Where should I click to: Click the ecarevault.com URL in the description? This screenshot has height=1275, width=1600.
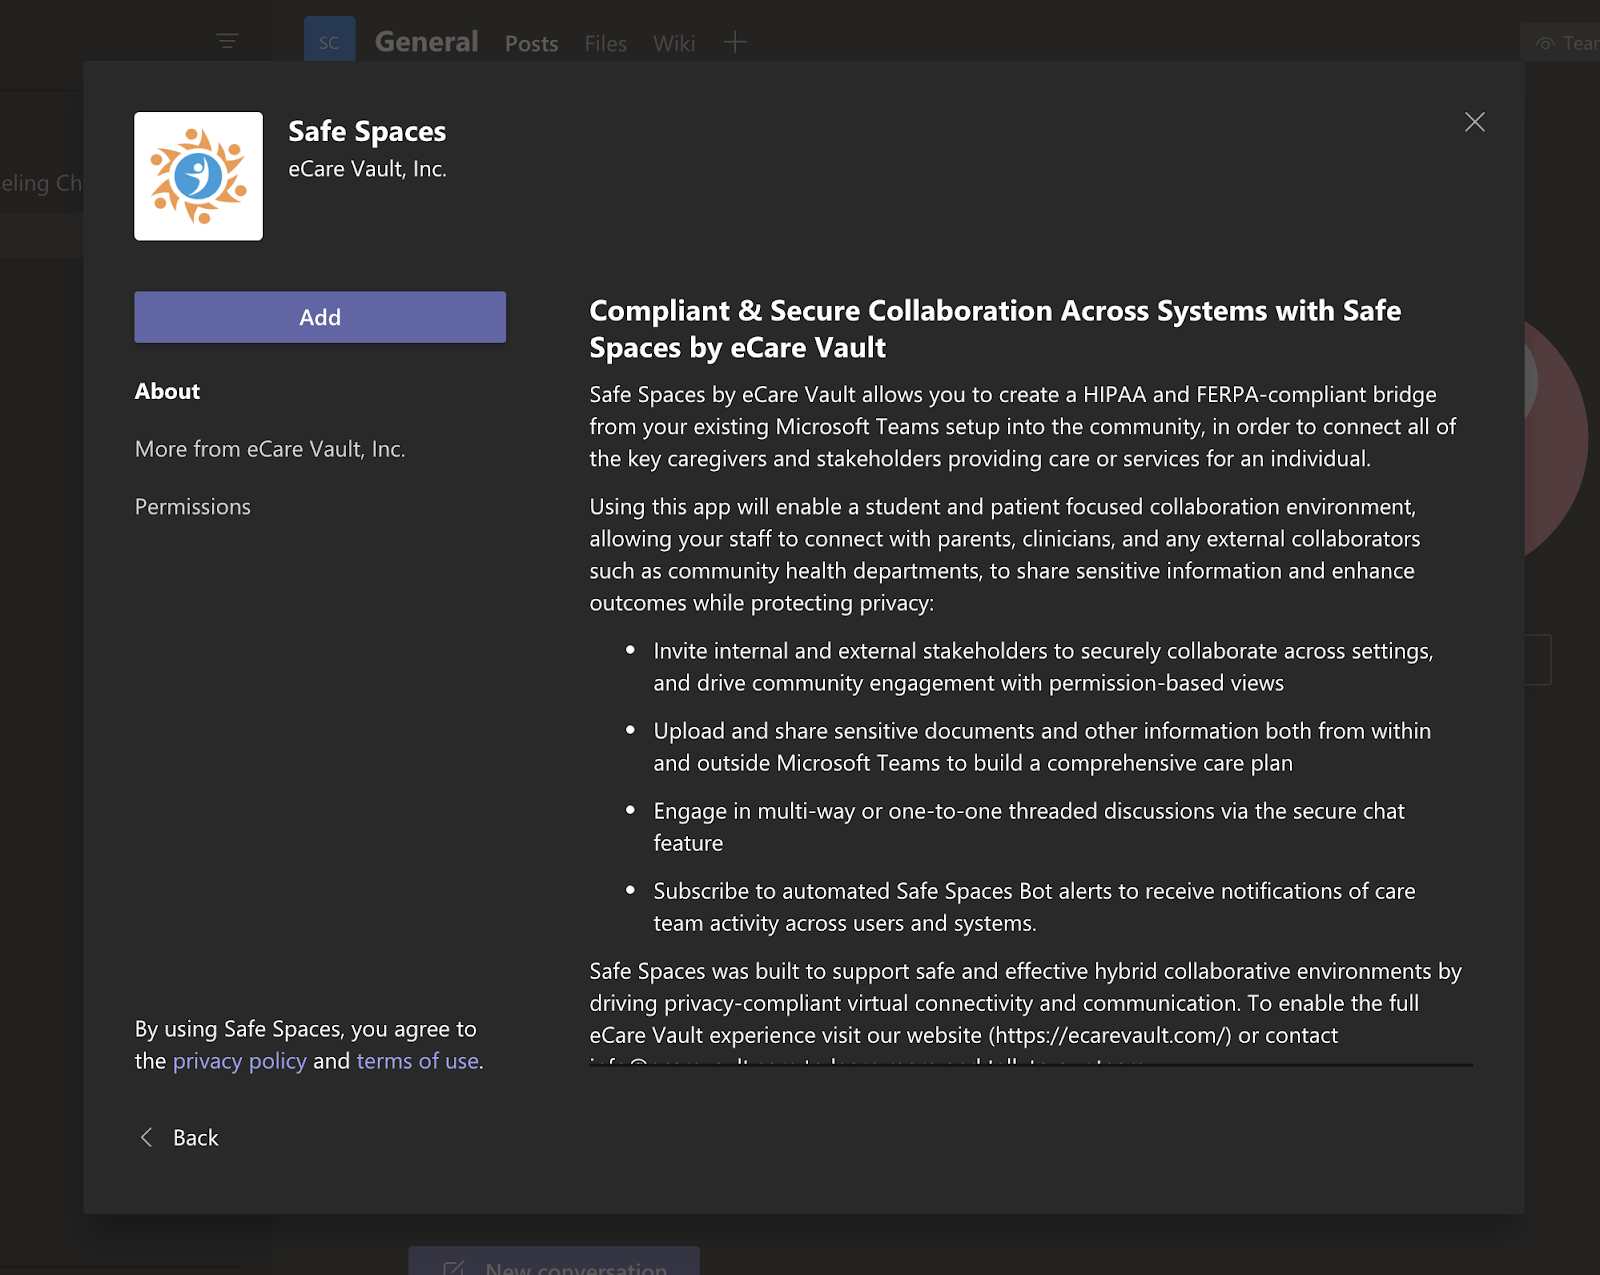(x=1112, y=1035)
